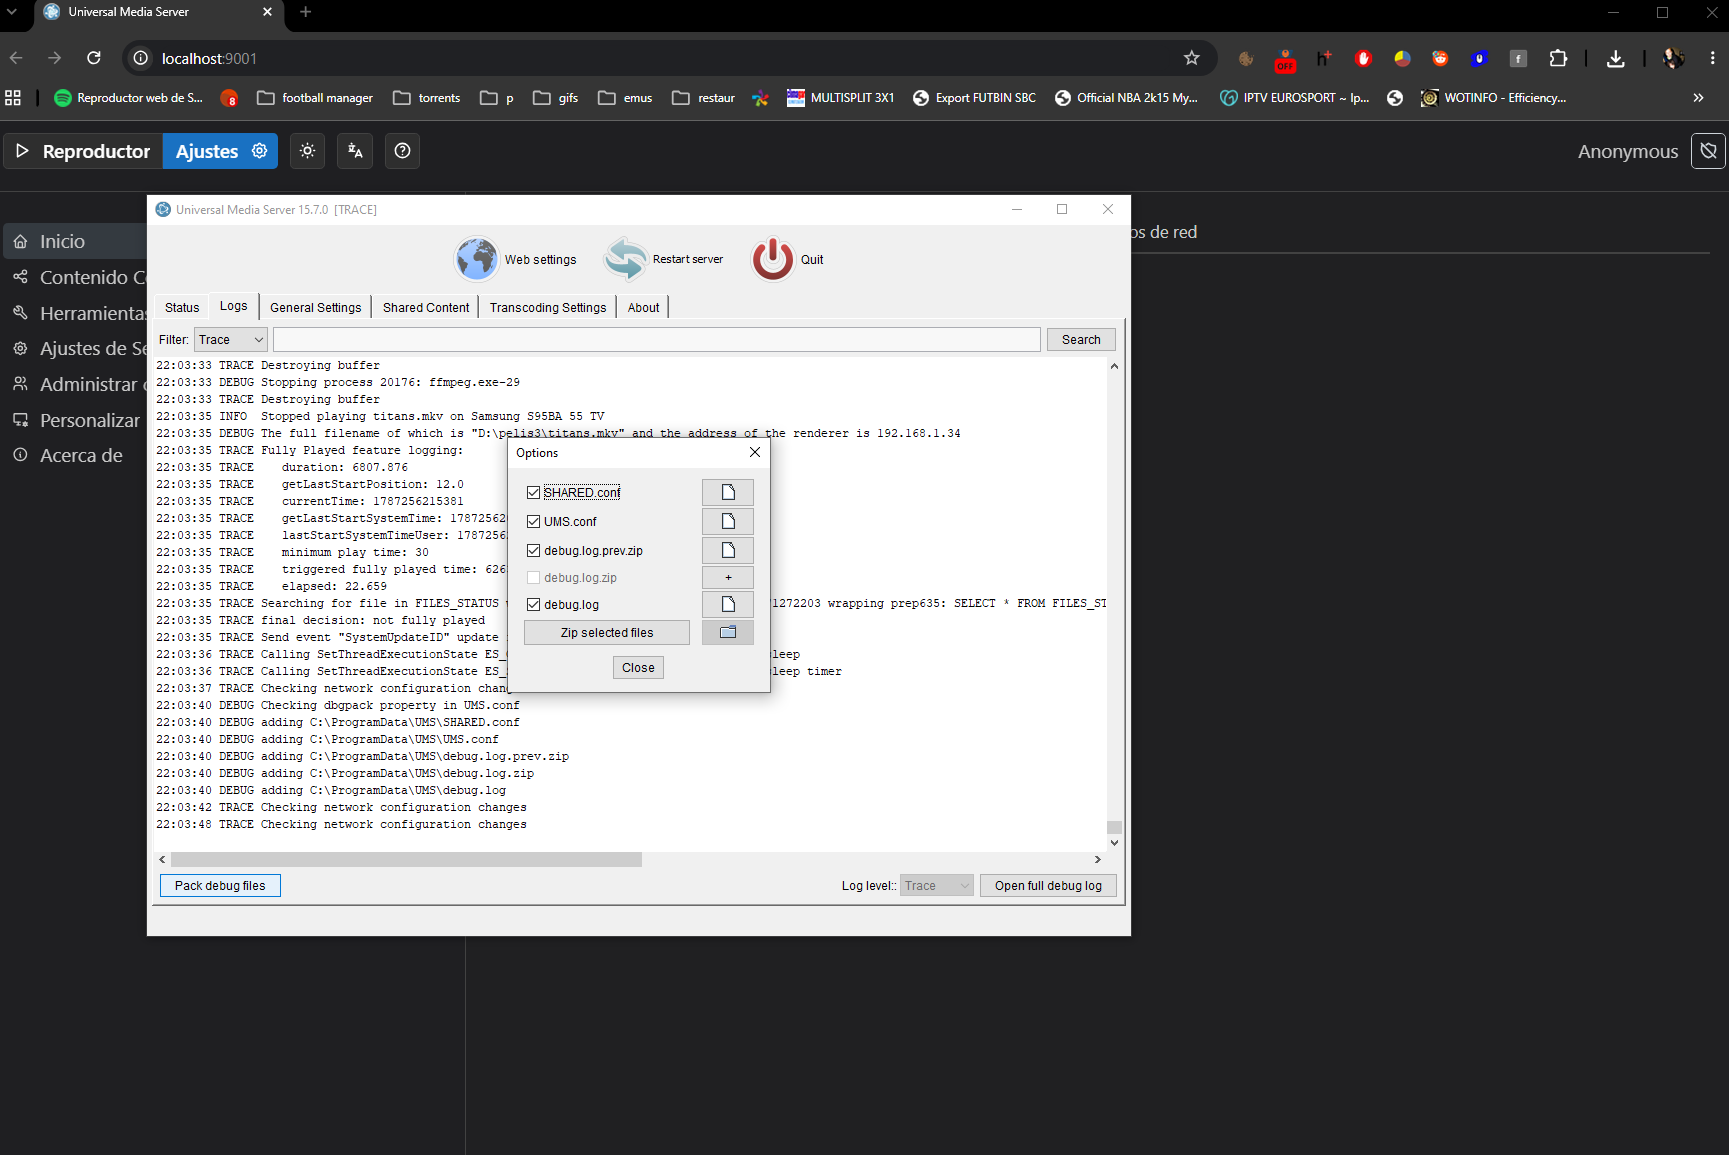1729x1155 pixels.
Task: Open folder location icon beside Zip selected files
Action: point(728,632)
